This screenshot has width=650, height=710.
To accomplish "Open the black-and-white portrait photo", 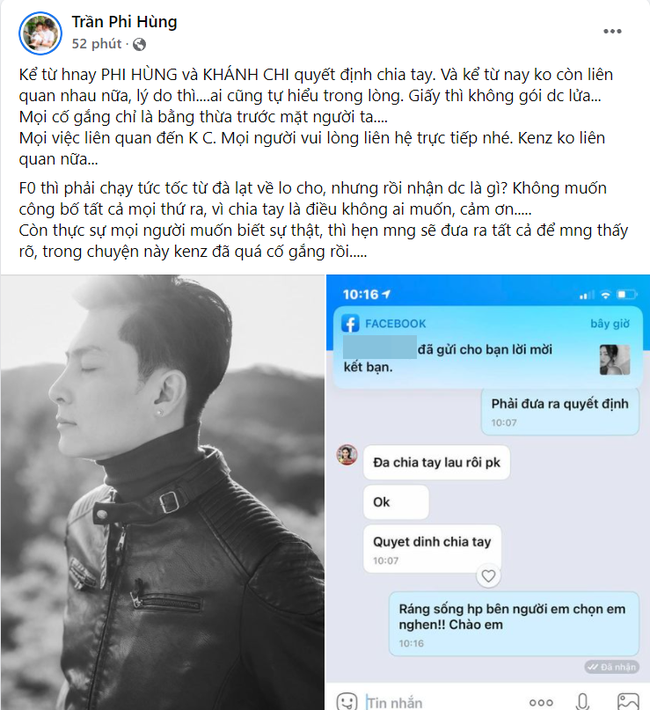I will tap(162, 492).
